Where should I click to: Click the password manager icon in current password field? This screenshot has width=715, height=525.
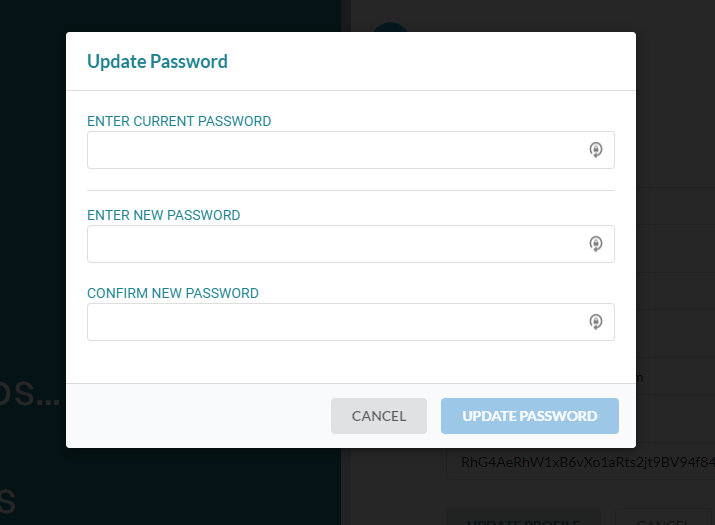pyautogui.click(x=596, y=150)
